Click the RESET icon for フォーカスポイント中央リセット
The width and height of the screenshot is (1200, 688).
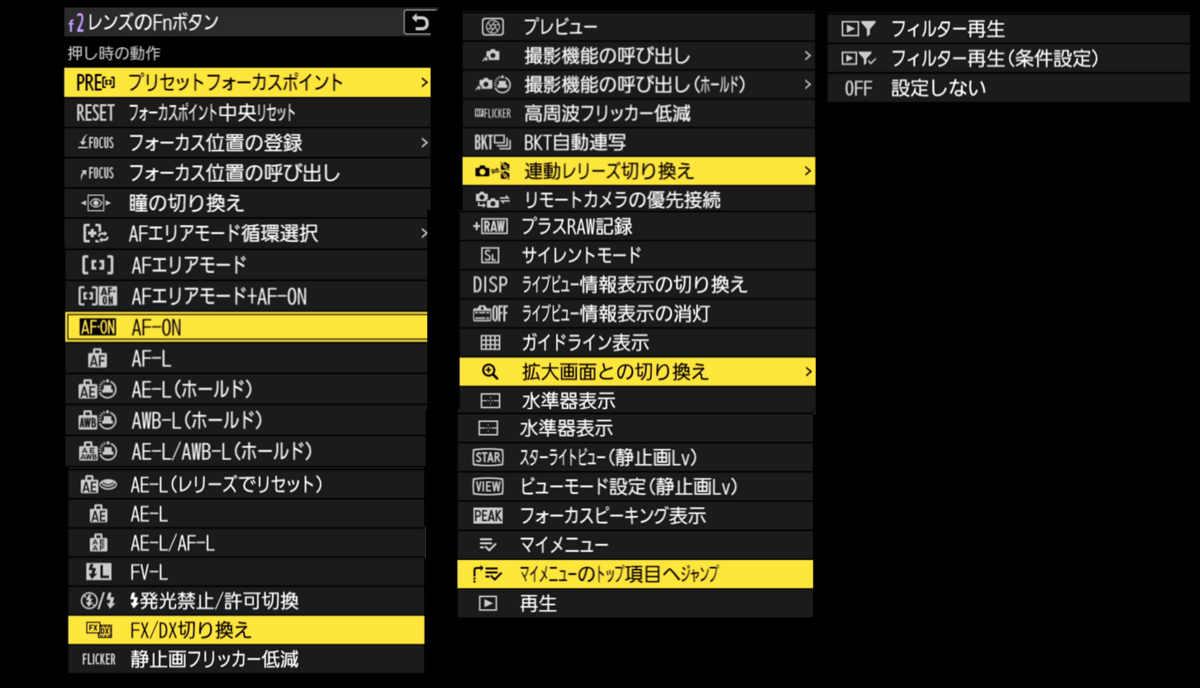(x=95, y=113)
